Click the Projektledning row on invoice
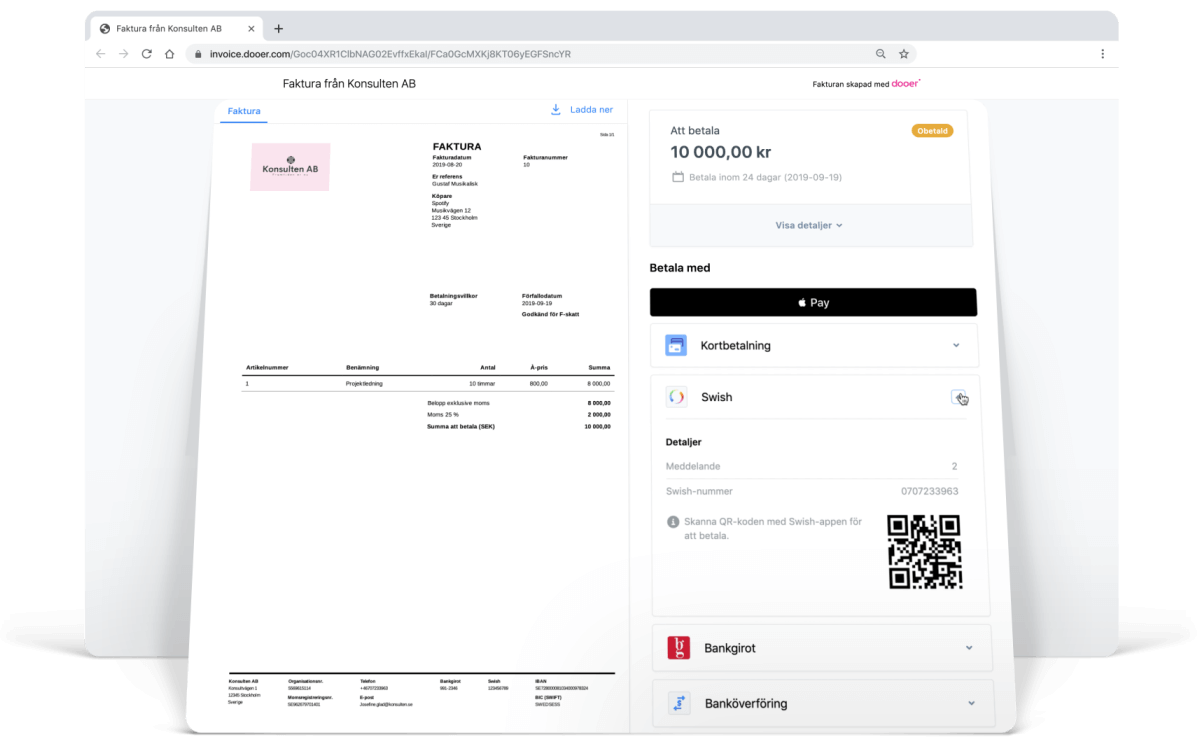Image resolution: width=1200 pixels, height=750 pixels. tap(428, 383)
